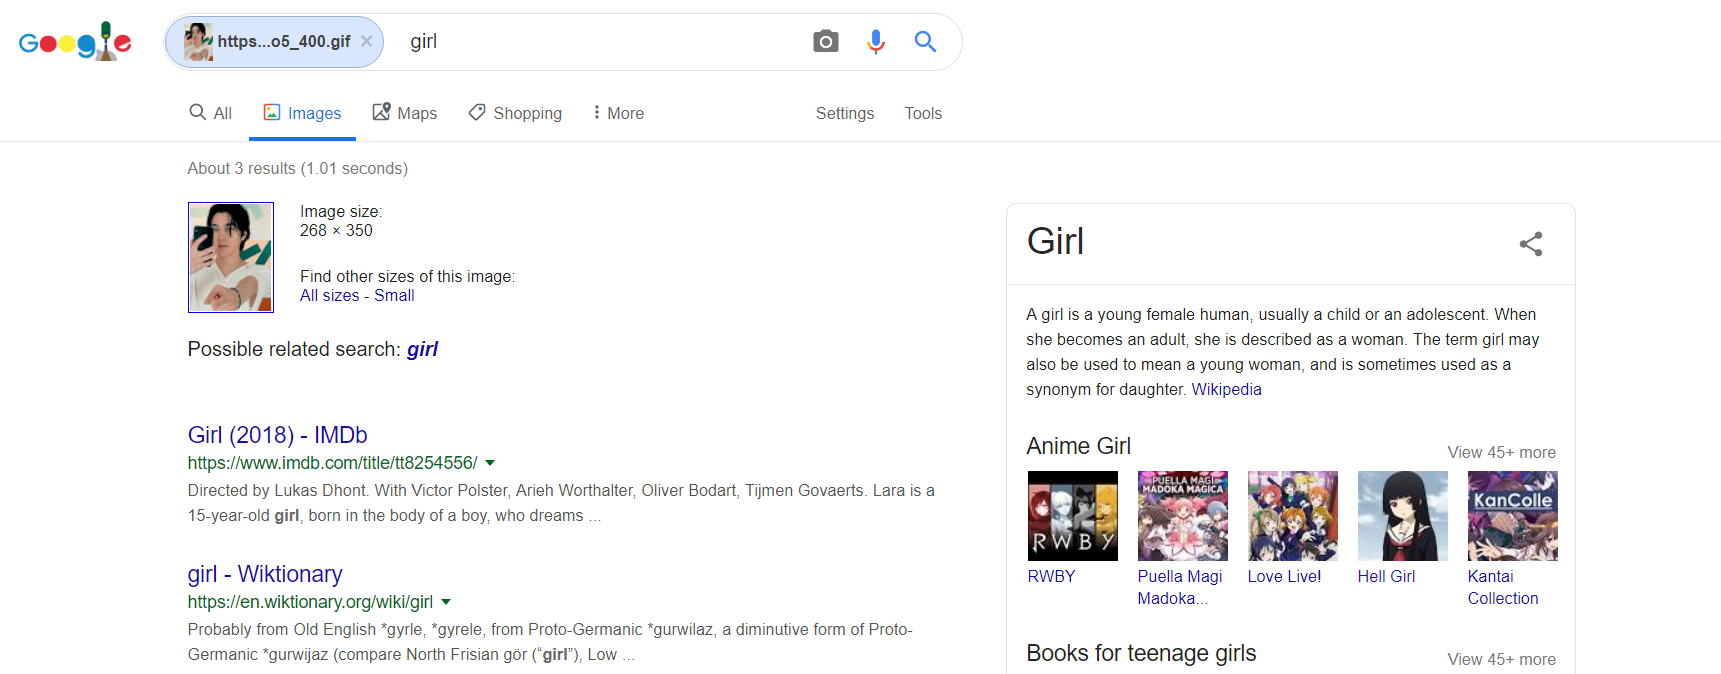Image resolution: width=1721 pixels, height=674 pixels.
Task: Start voice search with microphone icon
Action: point(876,41)
